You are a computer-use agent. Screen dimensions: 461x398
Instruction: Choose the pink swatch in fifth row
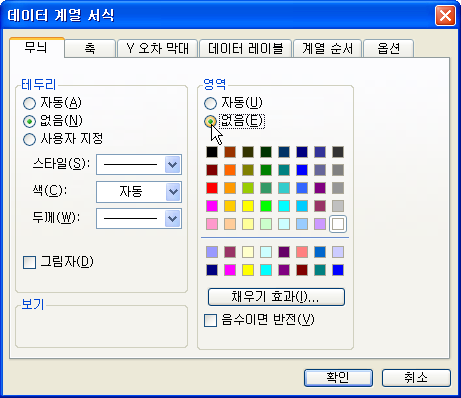point(212,224)
